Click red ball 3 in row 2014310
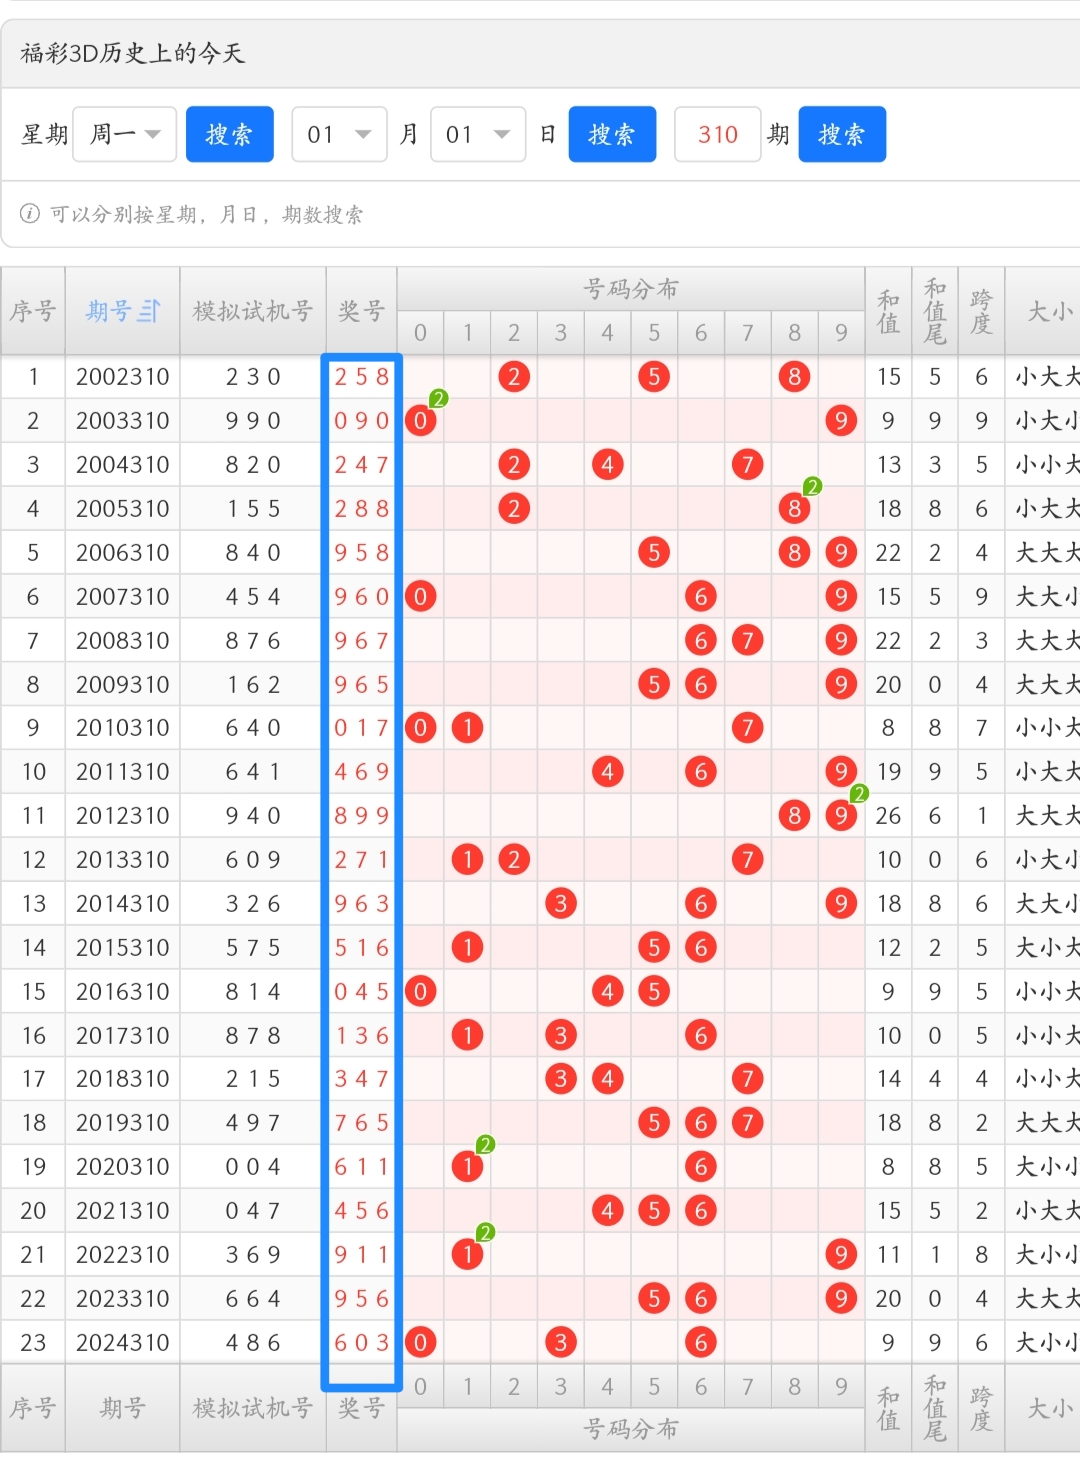This screenshot has width=1080, height=1467. coord(561,904)
